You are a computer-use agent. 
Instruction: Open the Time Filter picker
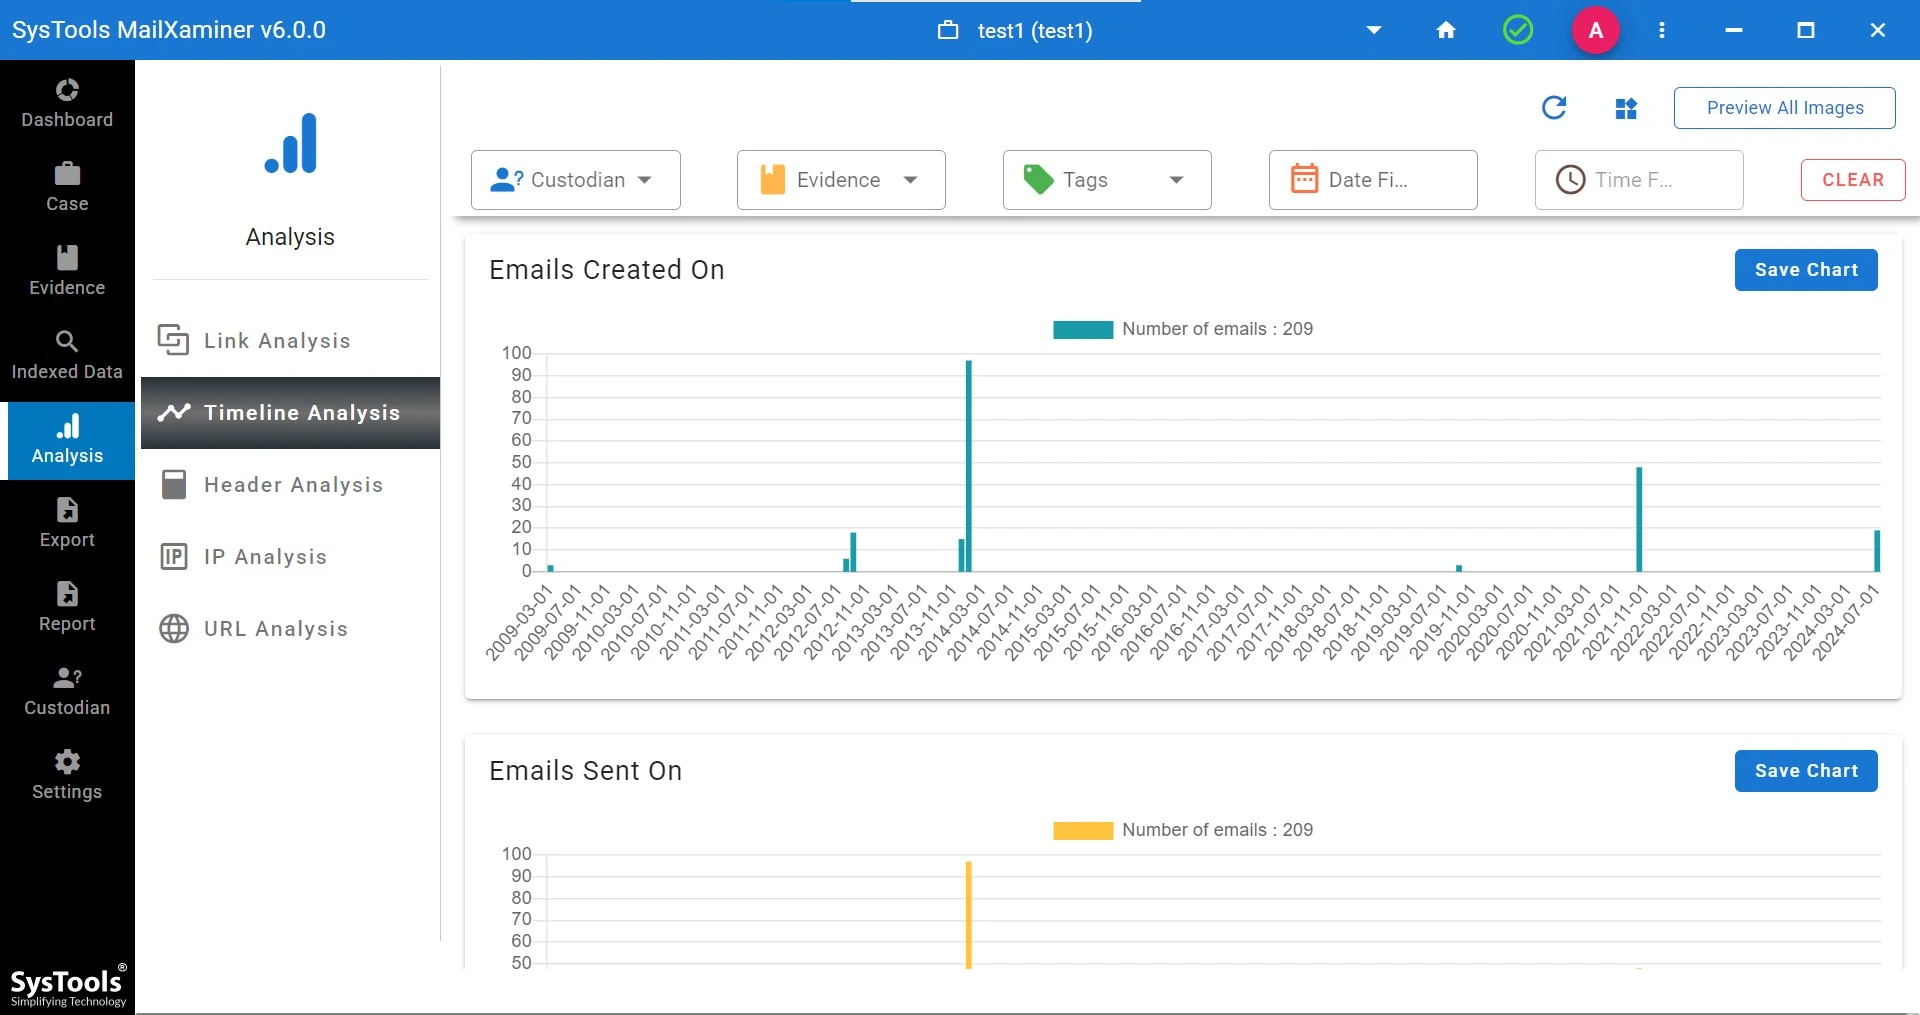tap(1639, 180)
